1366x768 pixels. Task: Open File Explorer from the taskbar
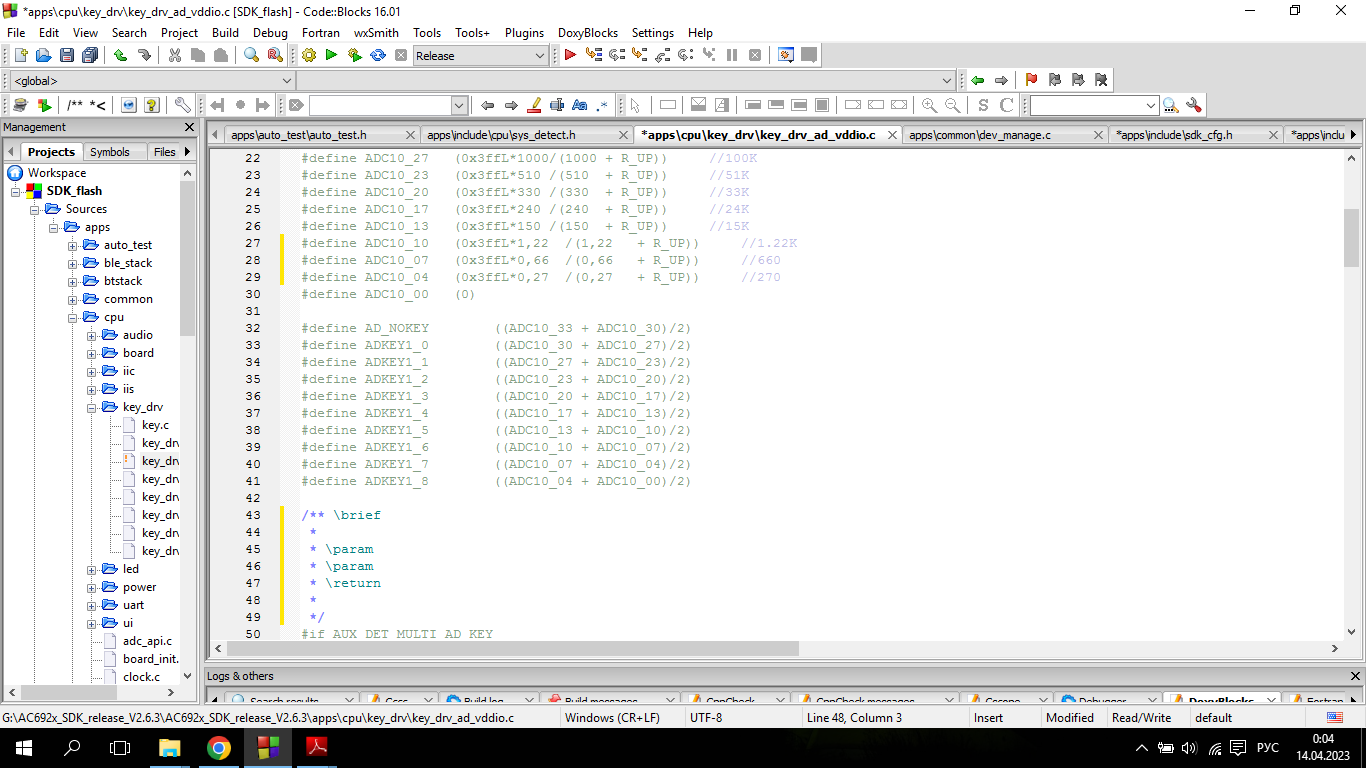click(170, 747)
